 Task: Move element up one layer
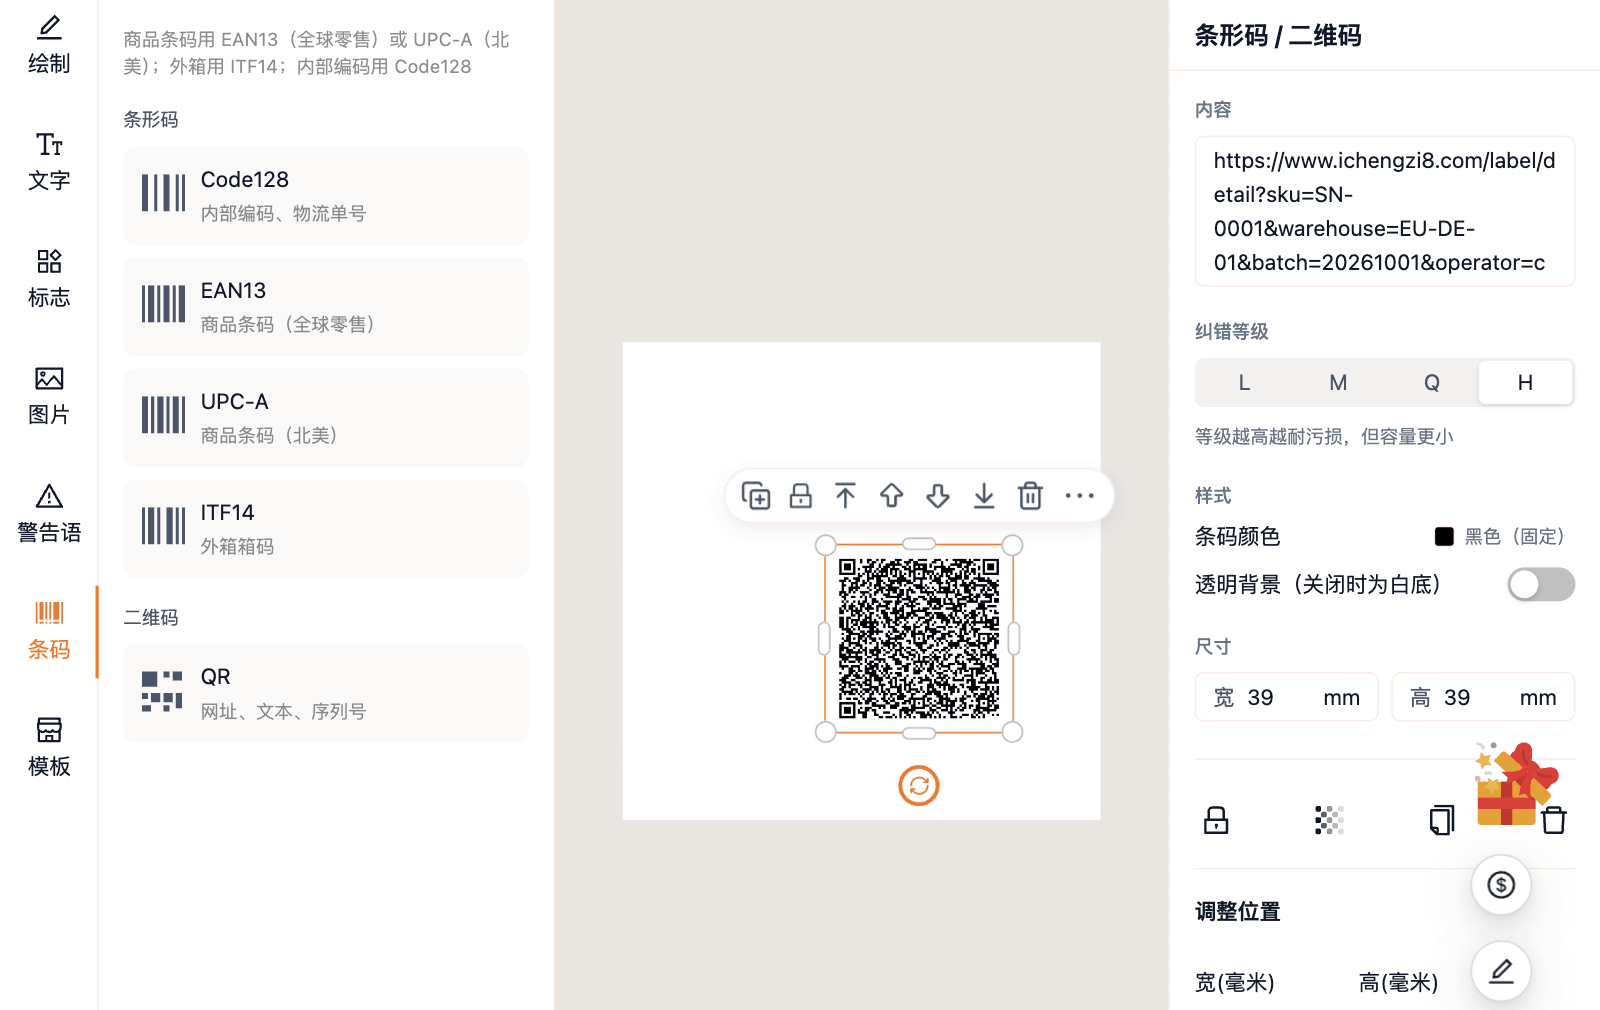pyautogui.click(x=892, y=496)
